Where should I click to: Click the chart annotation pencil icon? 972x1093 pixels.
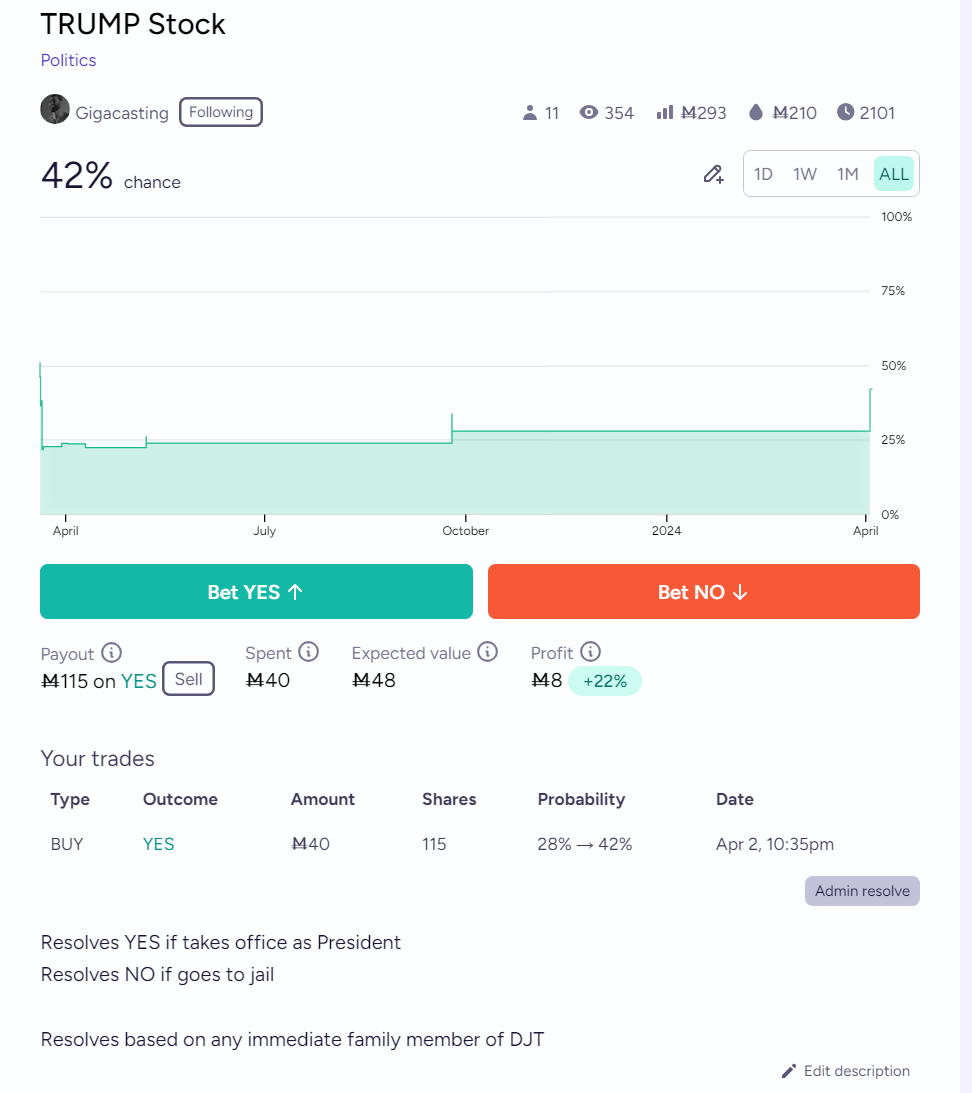point(713,174)
